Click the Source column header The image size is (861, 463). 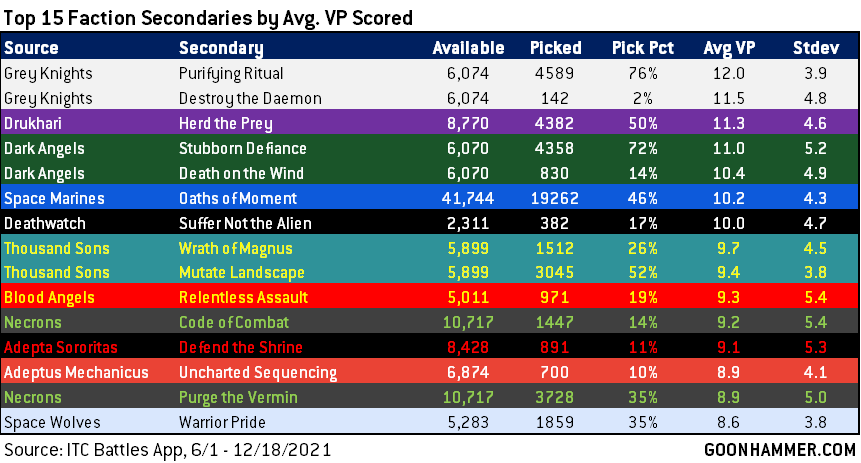pos(31,48)
